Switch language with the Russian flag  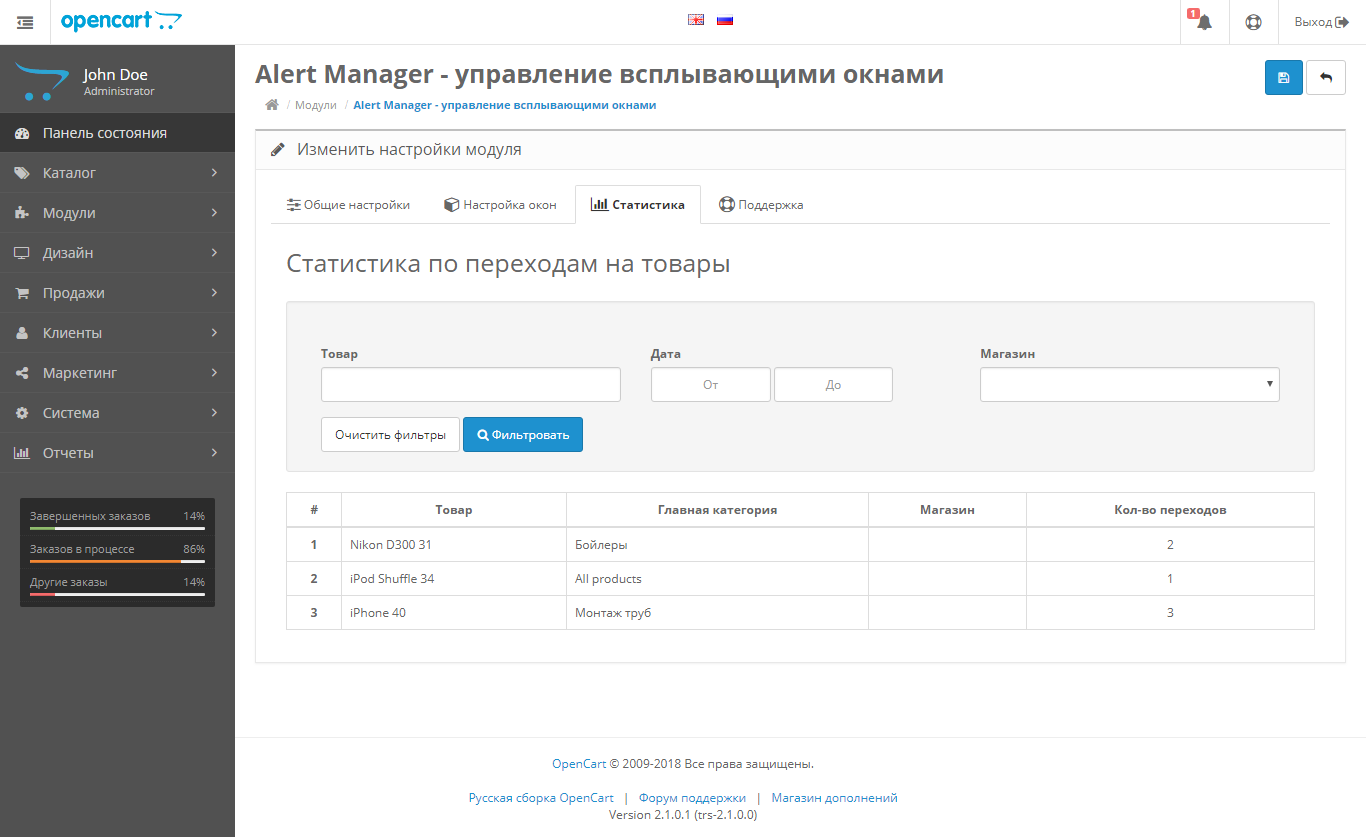pyautogui.click(x=725, y=20)
